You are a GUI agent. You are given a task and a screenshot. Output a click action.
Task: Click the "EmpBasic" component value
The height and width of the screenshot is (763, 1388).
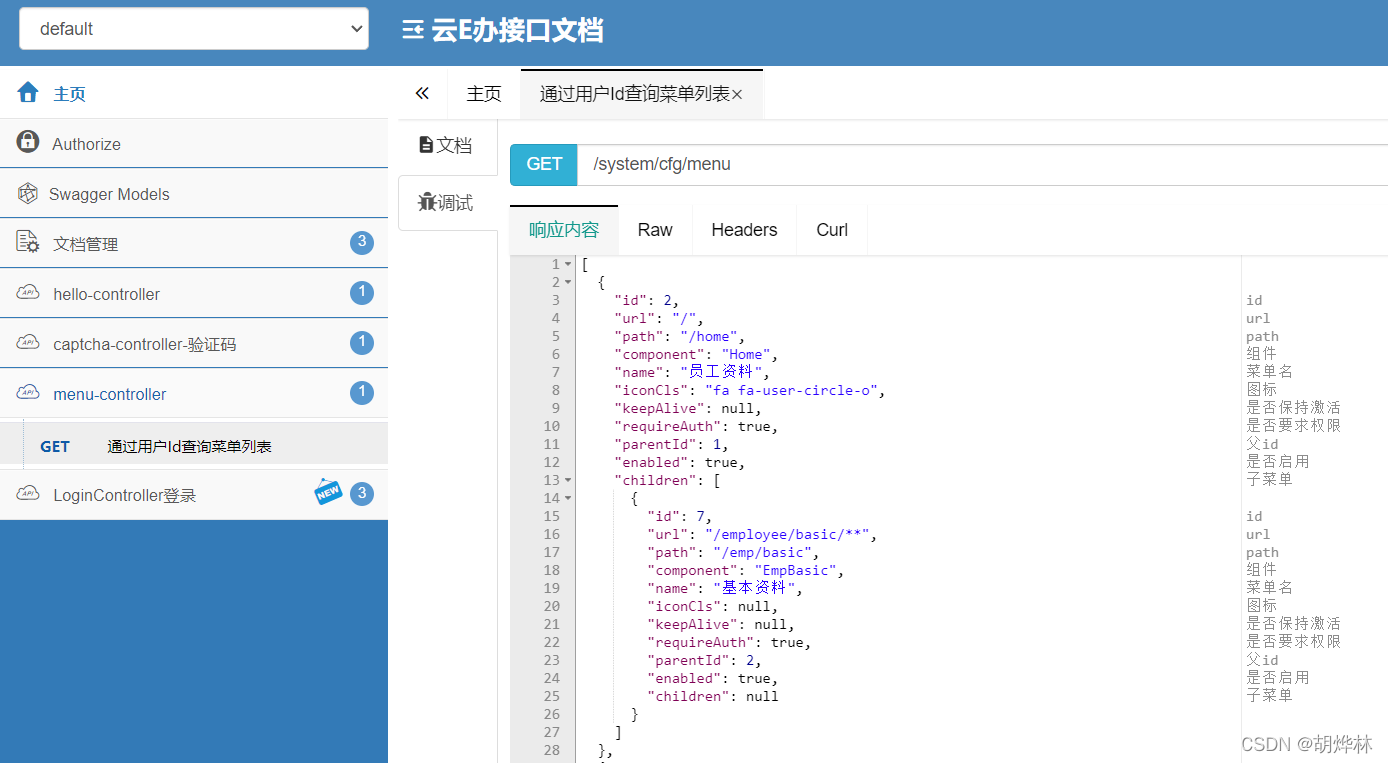coord(795,571)
